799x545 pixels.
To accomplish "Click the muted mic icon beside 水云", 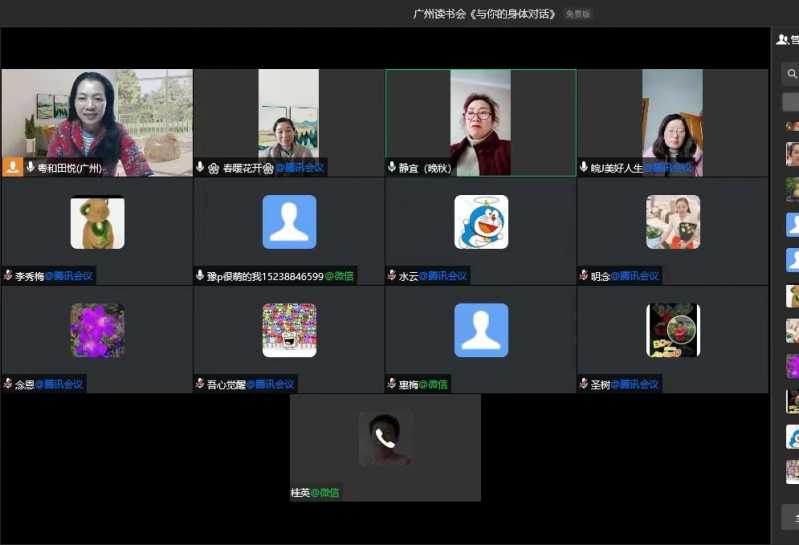I will coord(392,275).
